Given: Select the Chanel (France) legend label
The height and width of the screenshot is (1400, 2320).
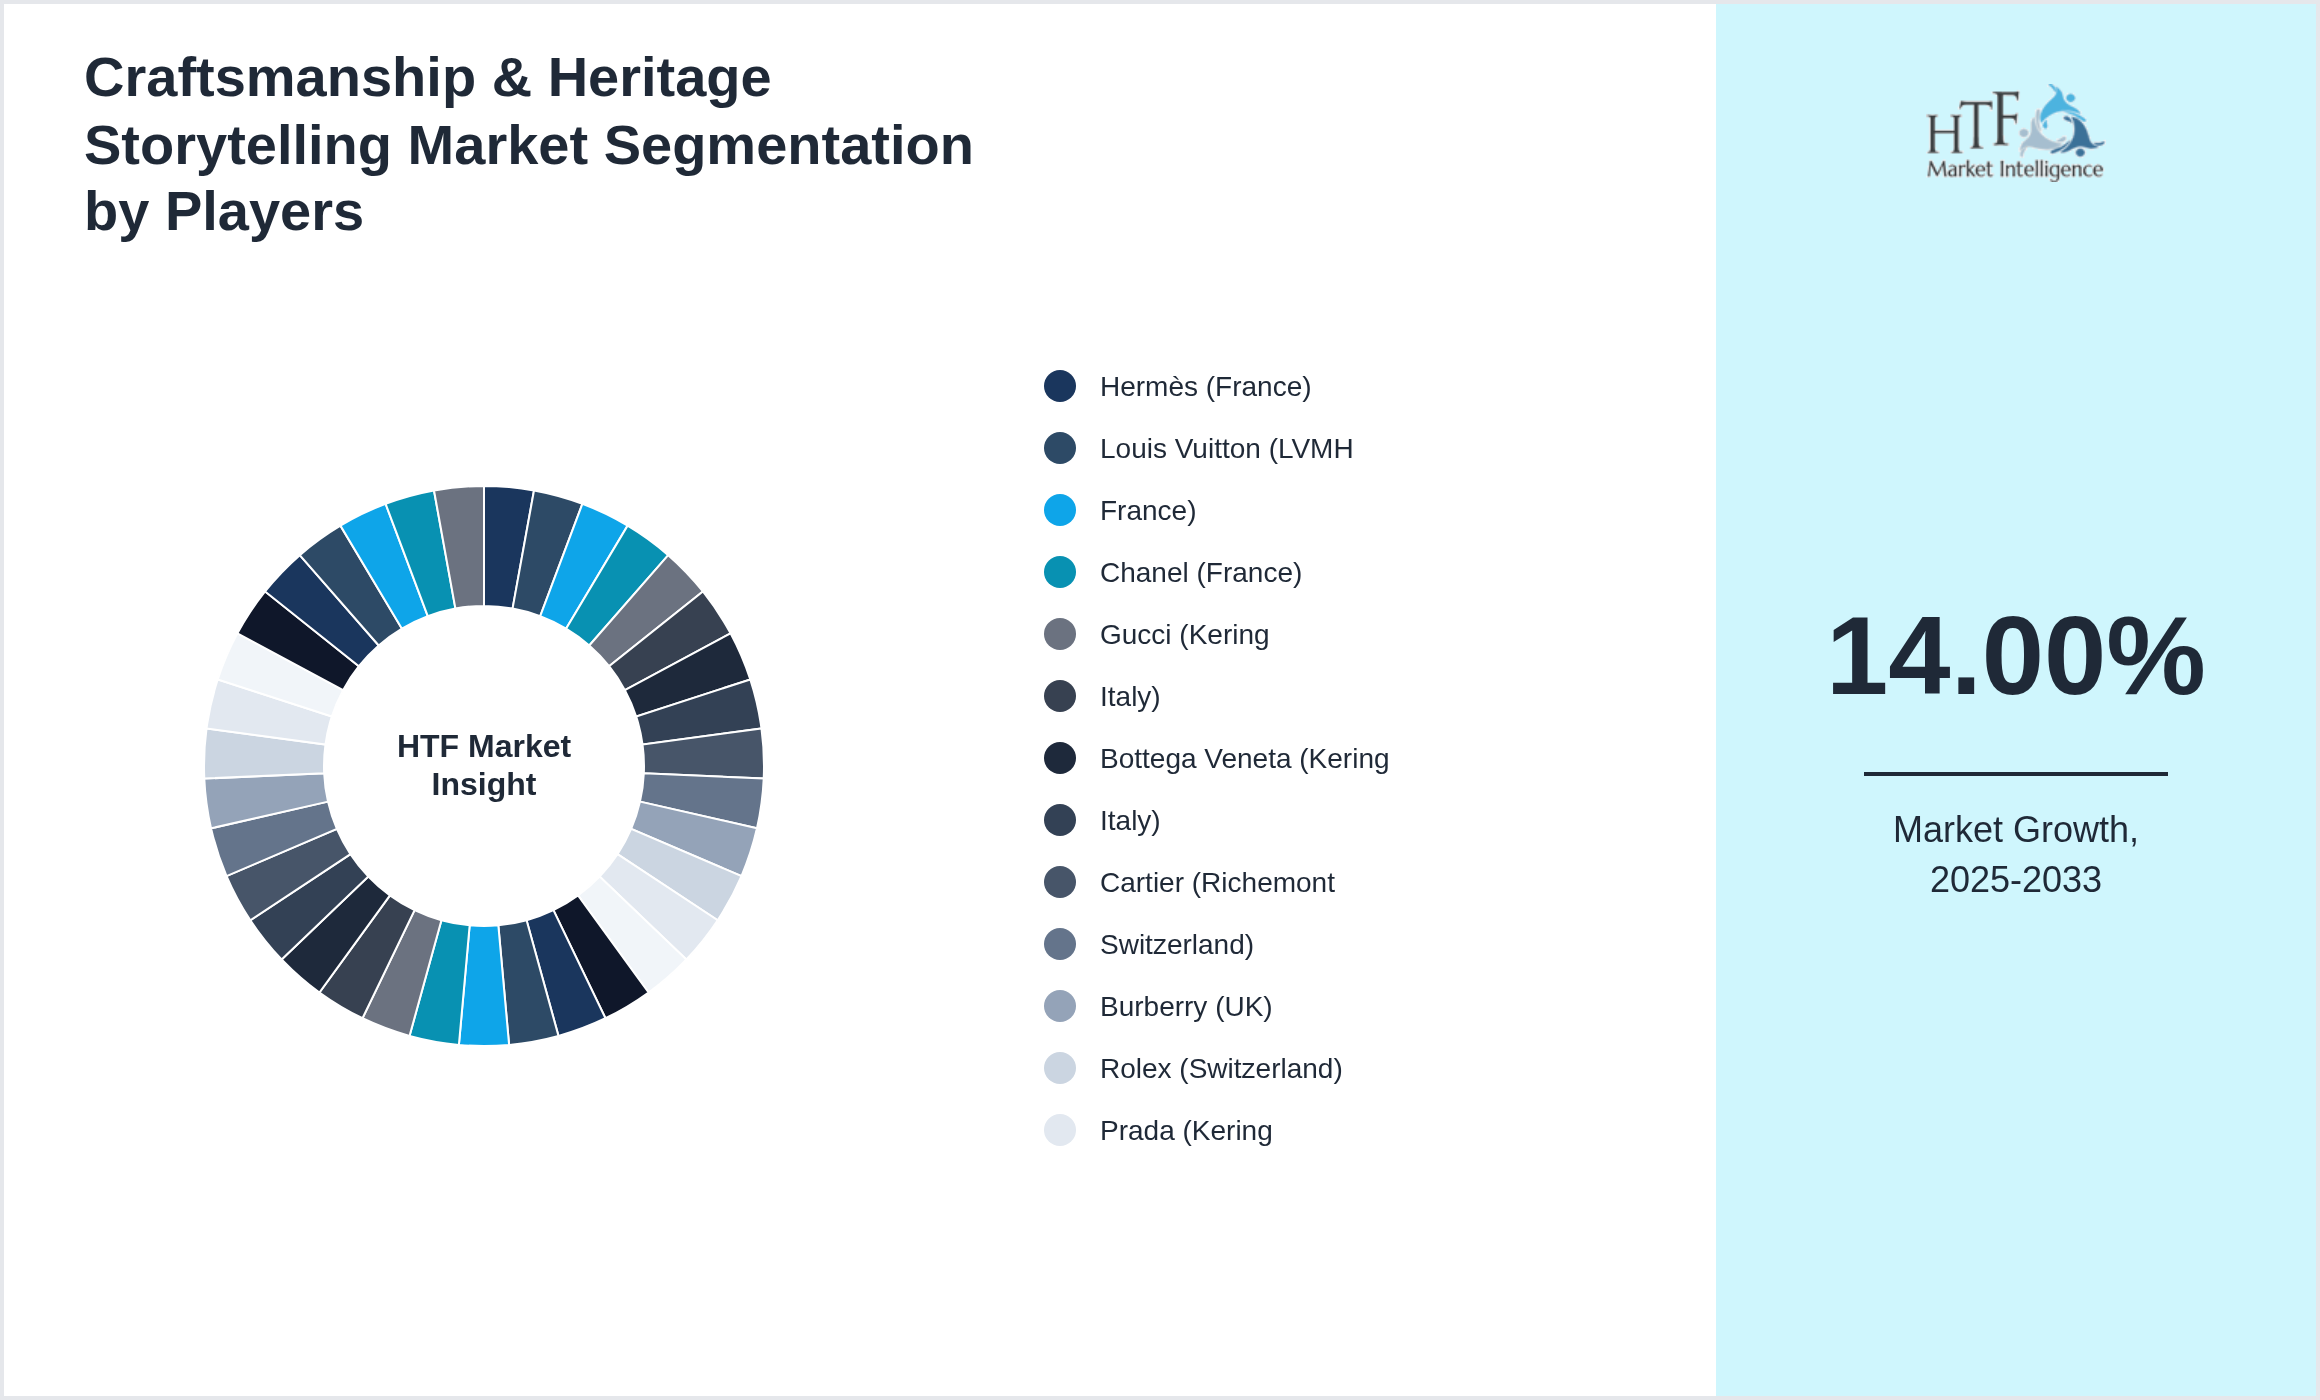Looking at the screenshot, I should tap(1201, 573).
